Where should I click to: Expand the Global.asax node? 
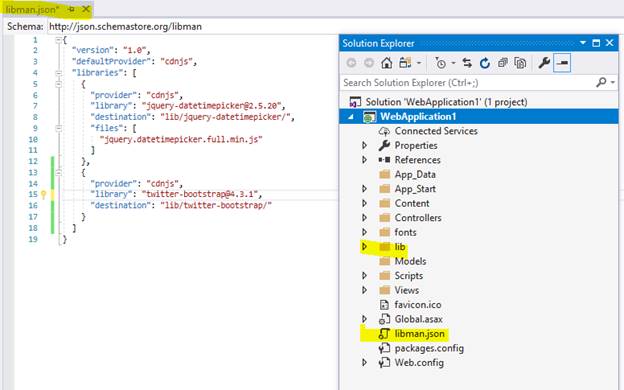tap(364, 319)
